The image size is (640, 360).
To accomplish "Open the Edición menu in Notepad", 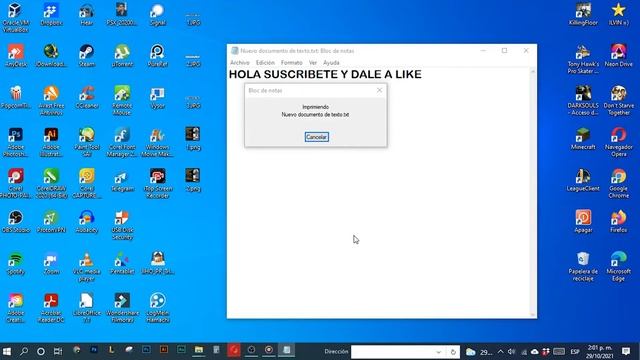I will pos(265,62).
